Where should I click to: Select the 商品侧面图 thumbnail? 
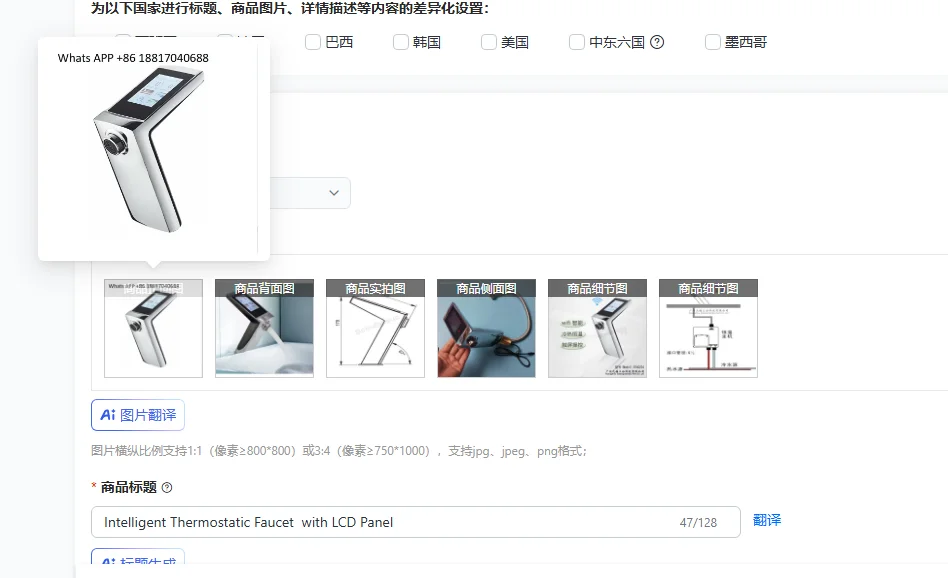[x=485, y=328]
